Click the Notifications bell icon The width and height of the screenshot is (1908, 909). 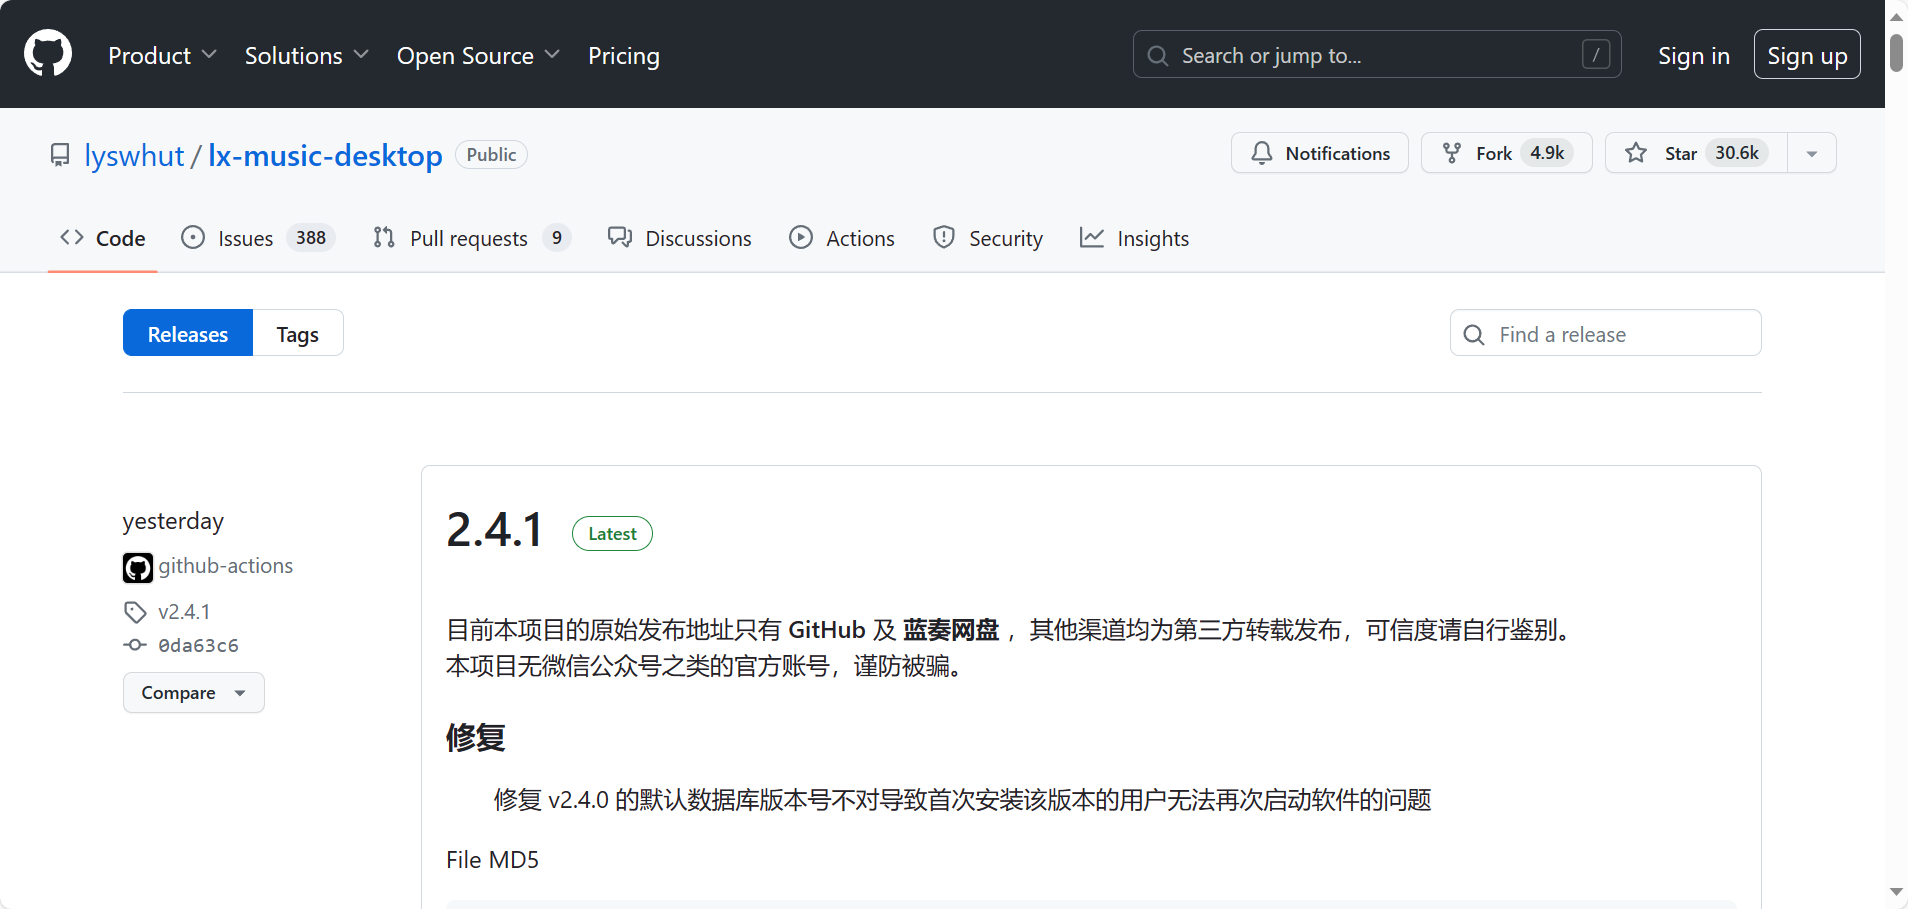(x=1262, y=153)
